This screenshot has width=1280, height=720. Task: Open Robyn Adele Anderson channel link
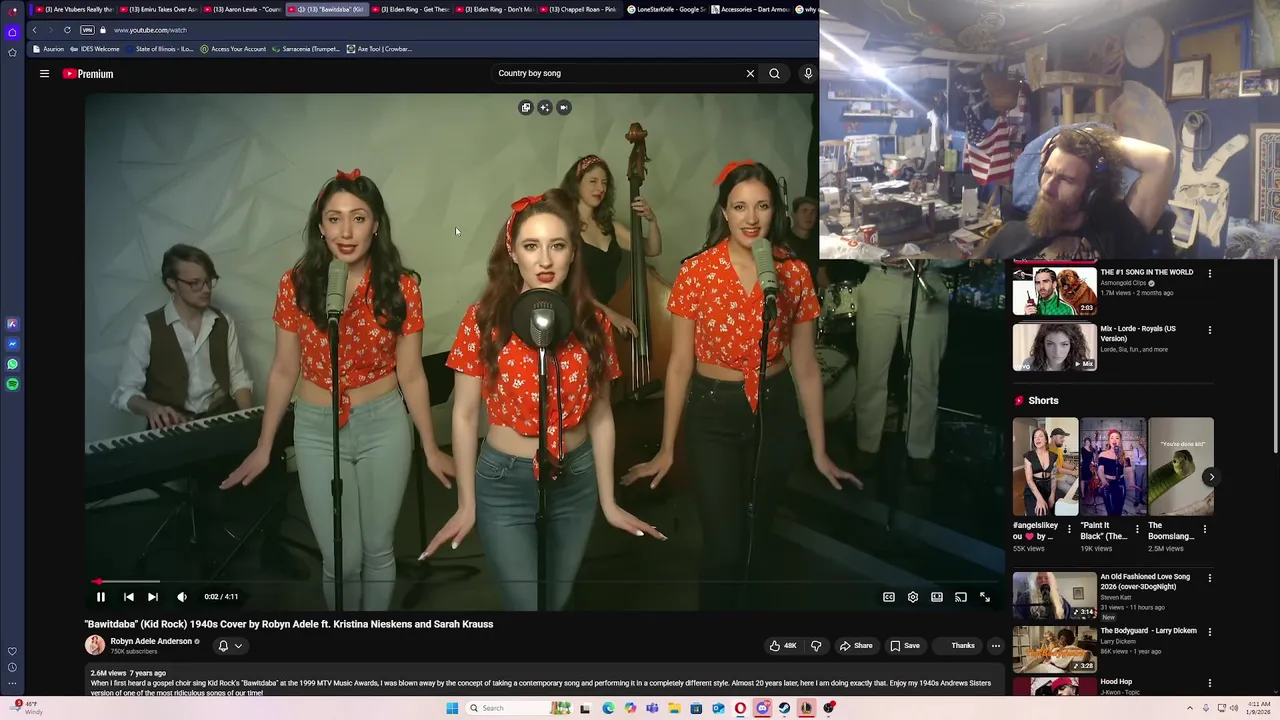tap(151, 642)
